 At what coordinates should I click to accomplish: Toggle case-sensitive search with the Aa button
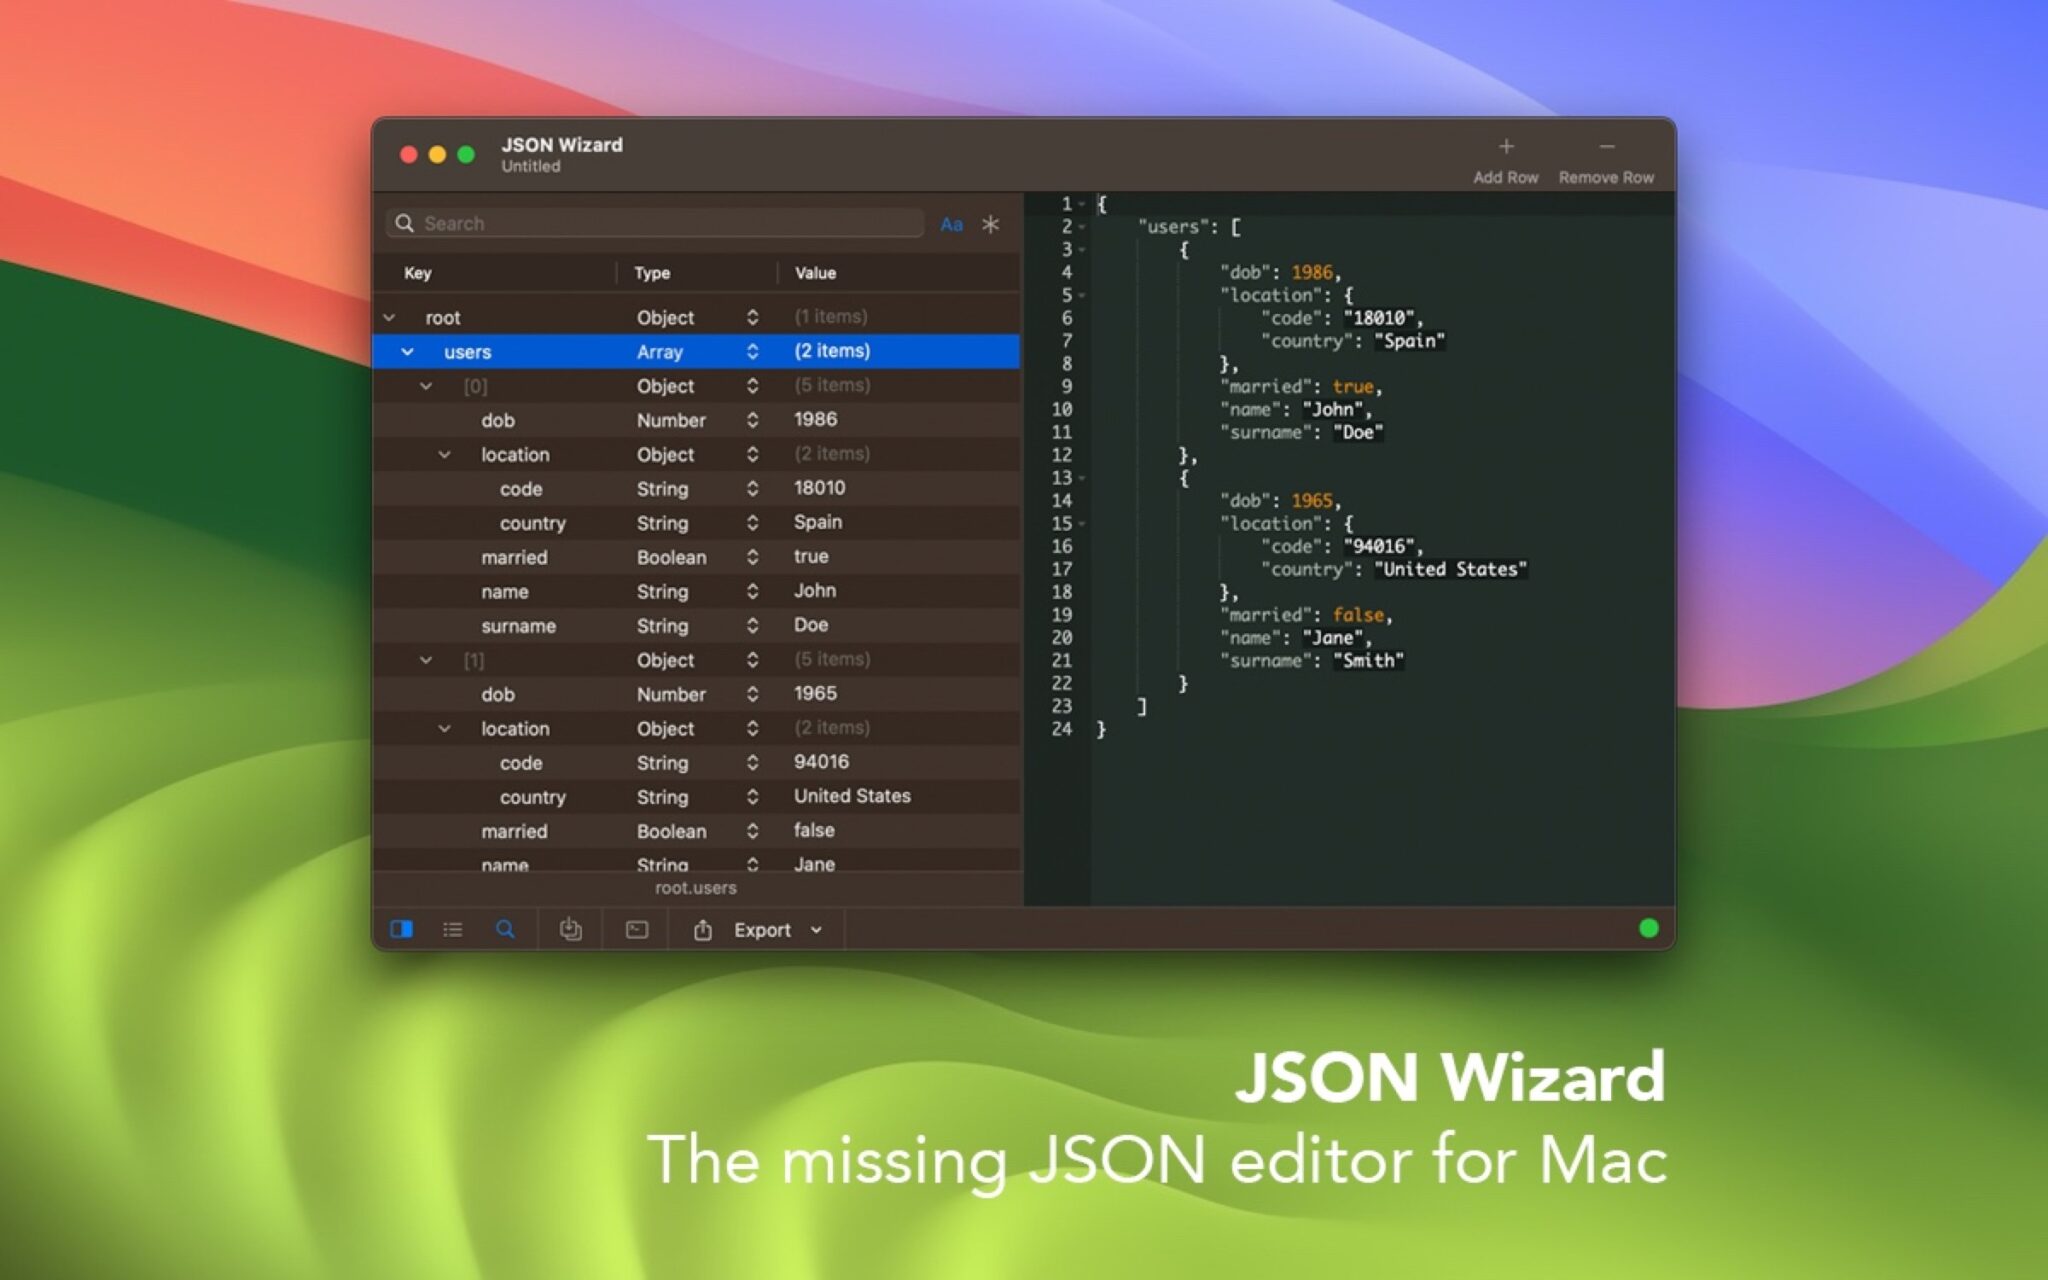(x=952, y=224)
